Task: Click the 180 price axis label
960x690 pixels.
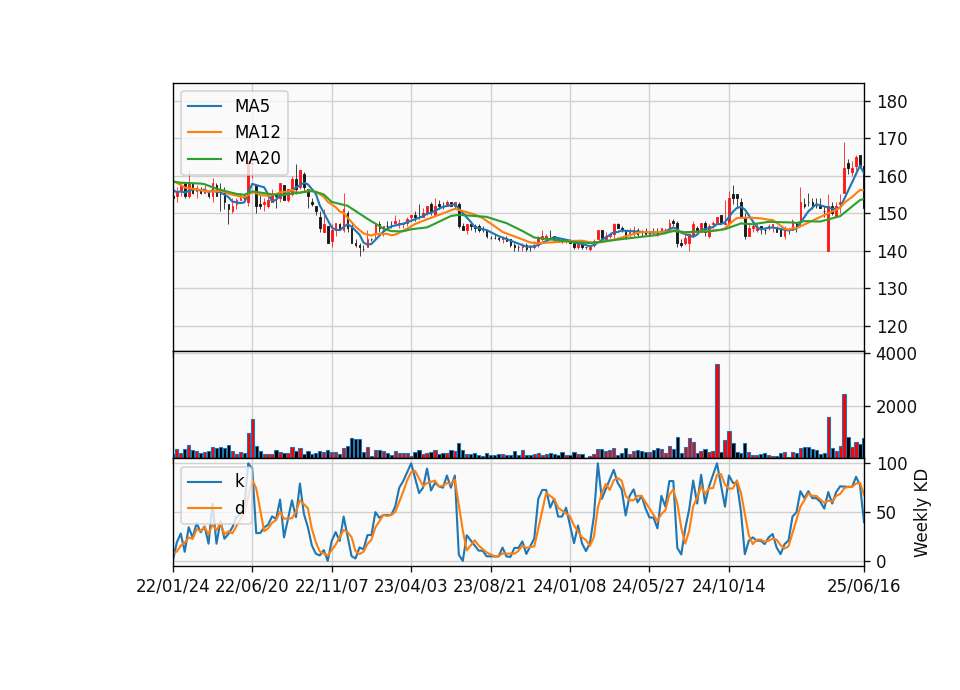Action: pyautogui.click(x=892, y=102)
